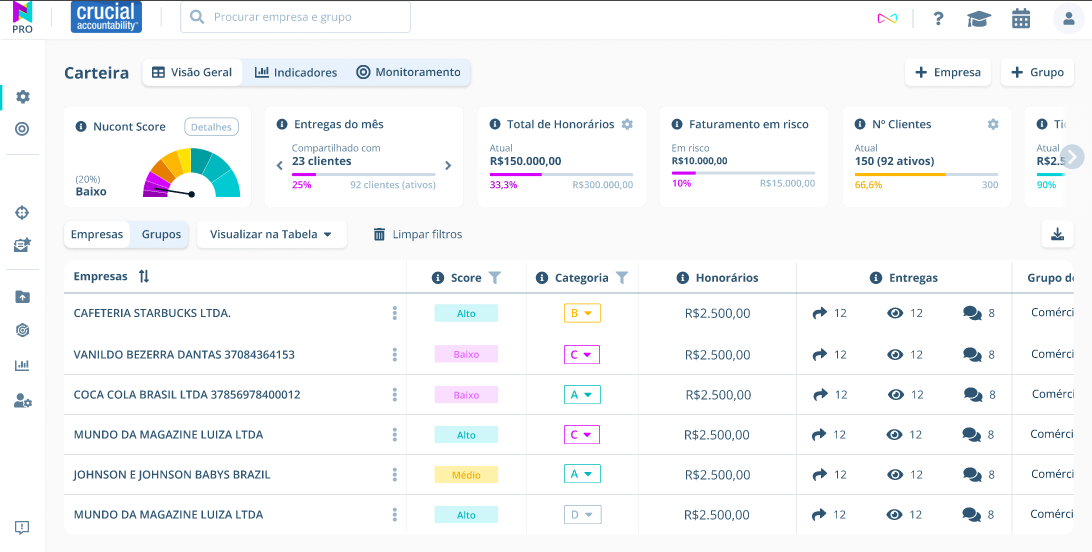Click the Categoria column filter funnel

(622, 278)
